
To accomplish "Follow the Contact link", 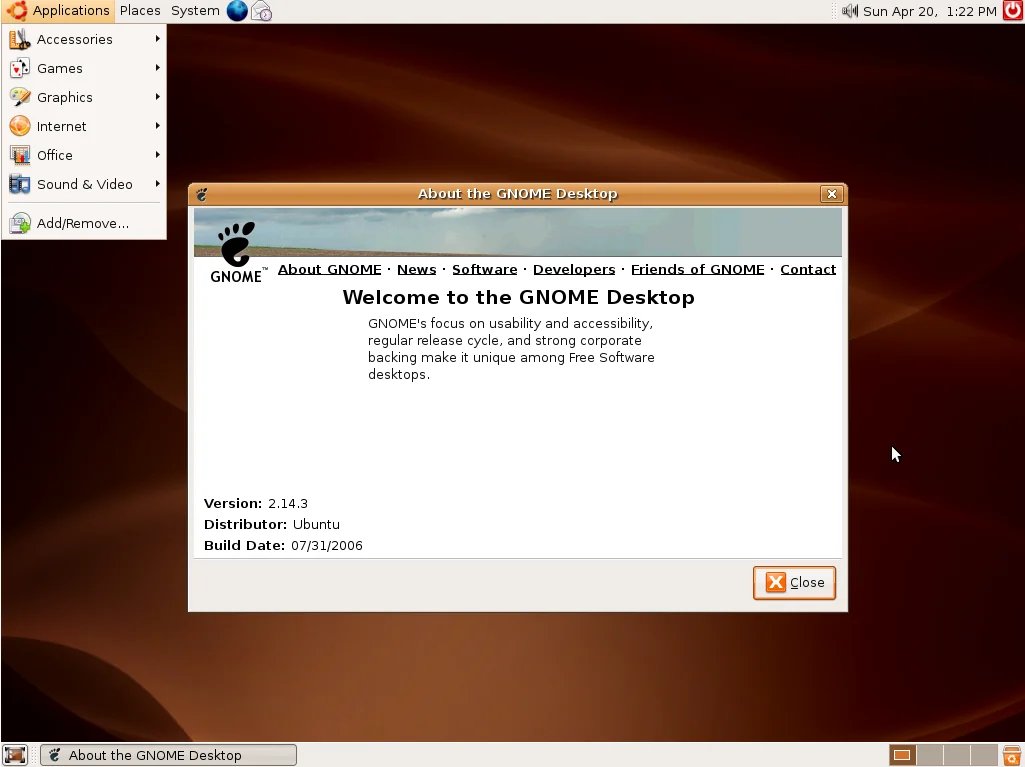I will 808,269.
